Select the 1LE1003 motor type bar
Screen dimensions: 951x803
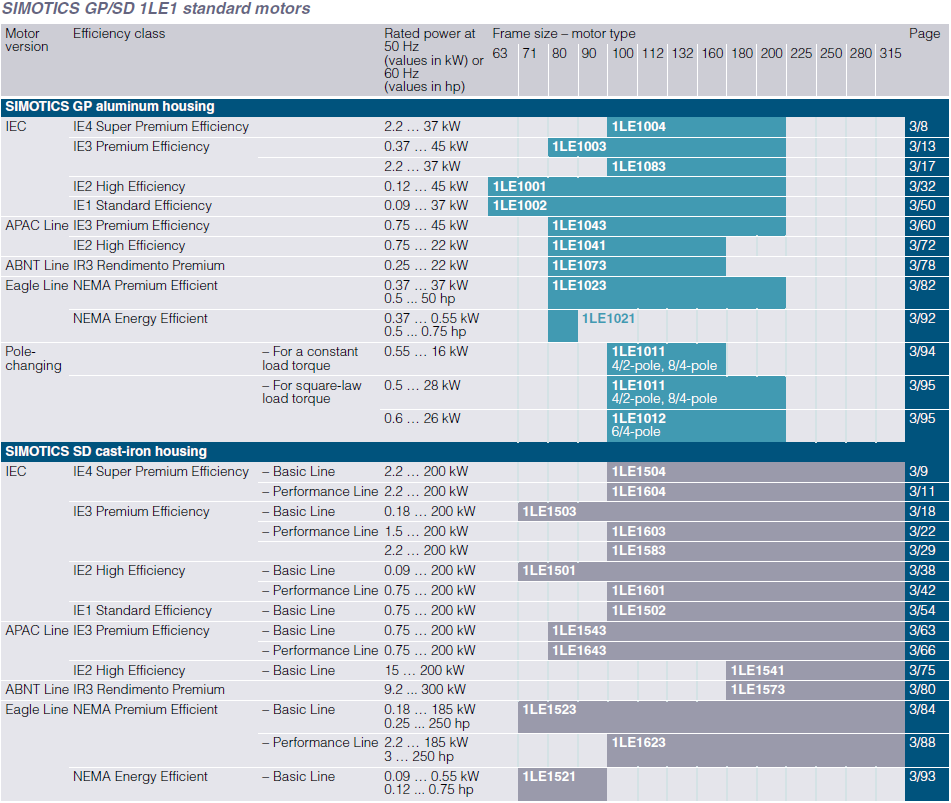click(x=667, y=147)
